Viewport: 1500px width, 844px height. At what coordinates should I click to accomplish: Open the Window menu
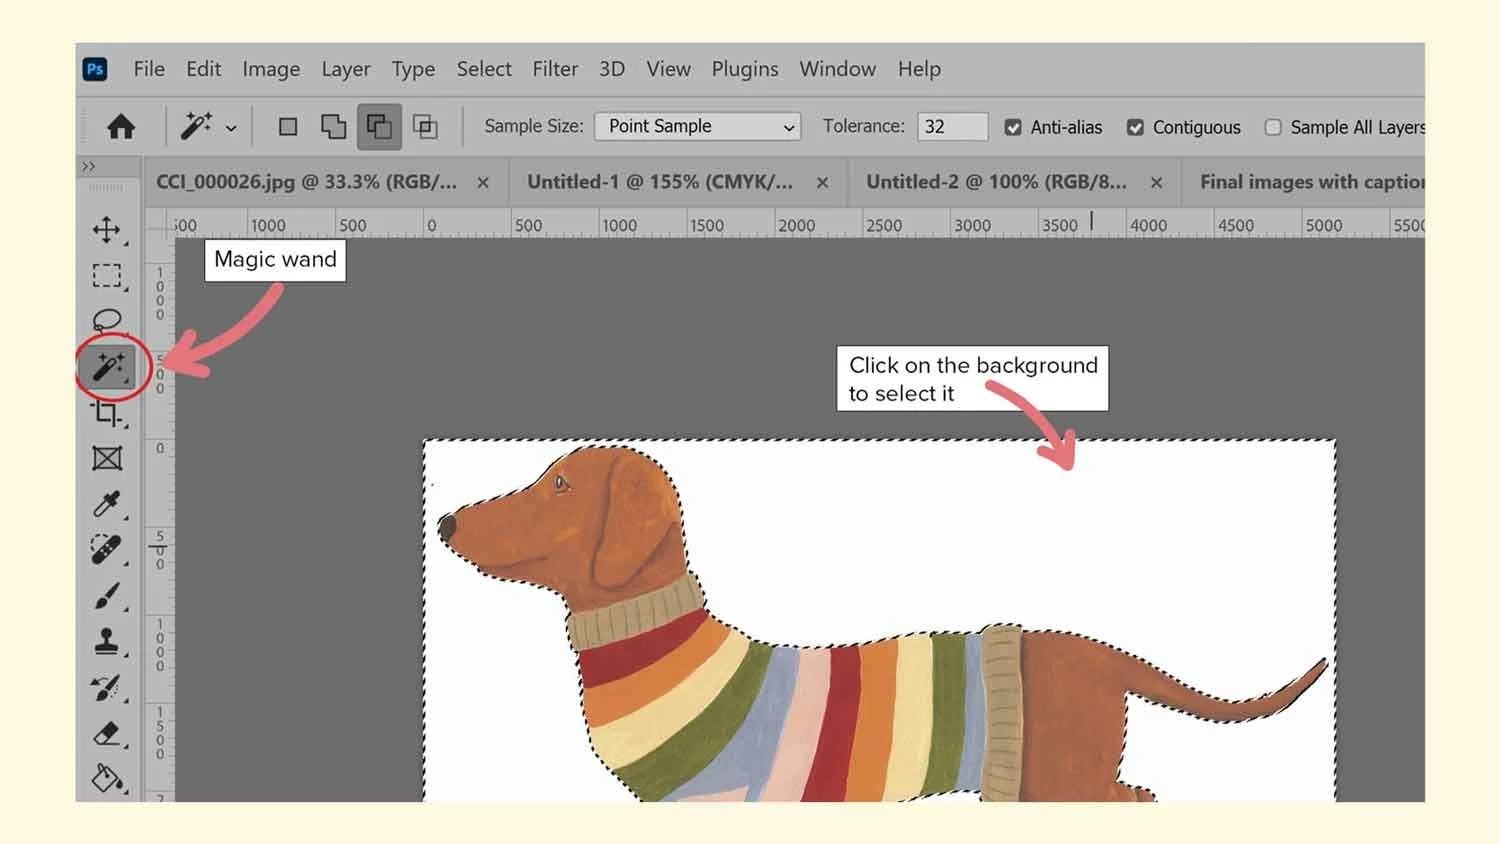837,69
